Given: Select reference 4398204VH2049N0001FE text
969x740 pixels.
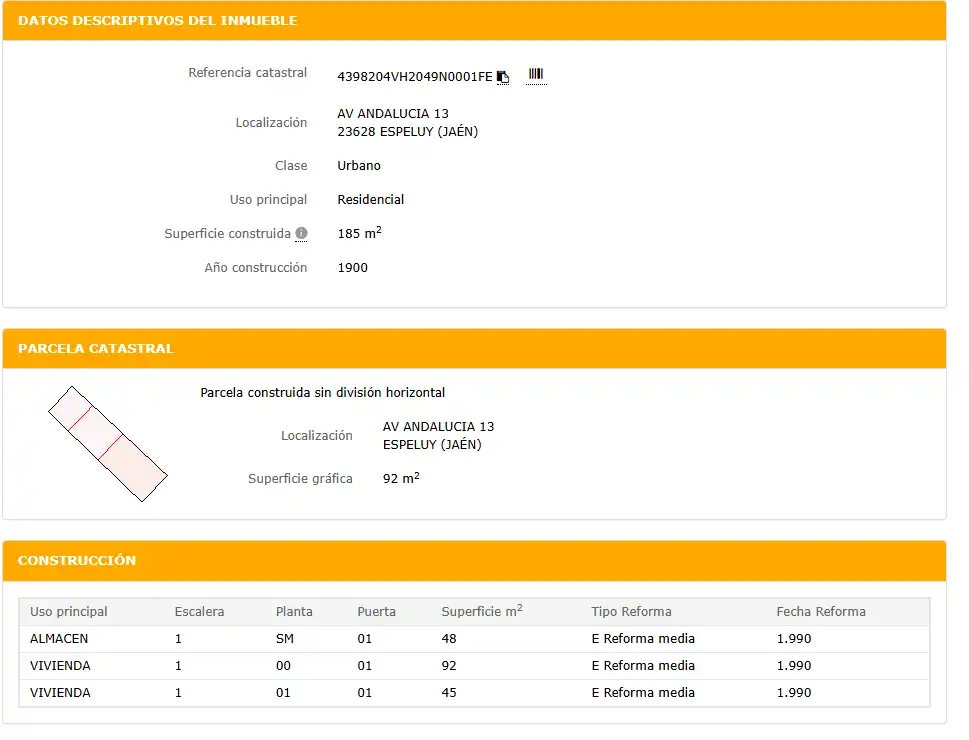Looking at the screenshot, I should (x=415, y=77).
